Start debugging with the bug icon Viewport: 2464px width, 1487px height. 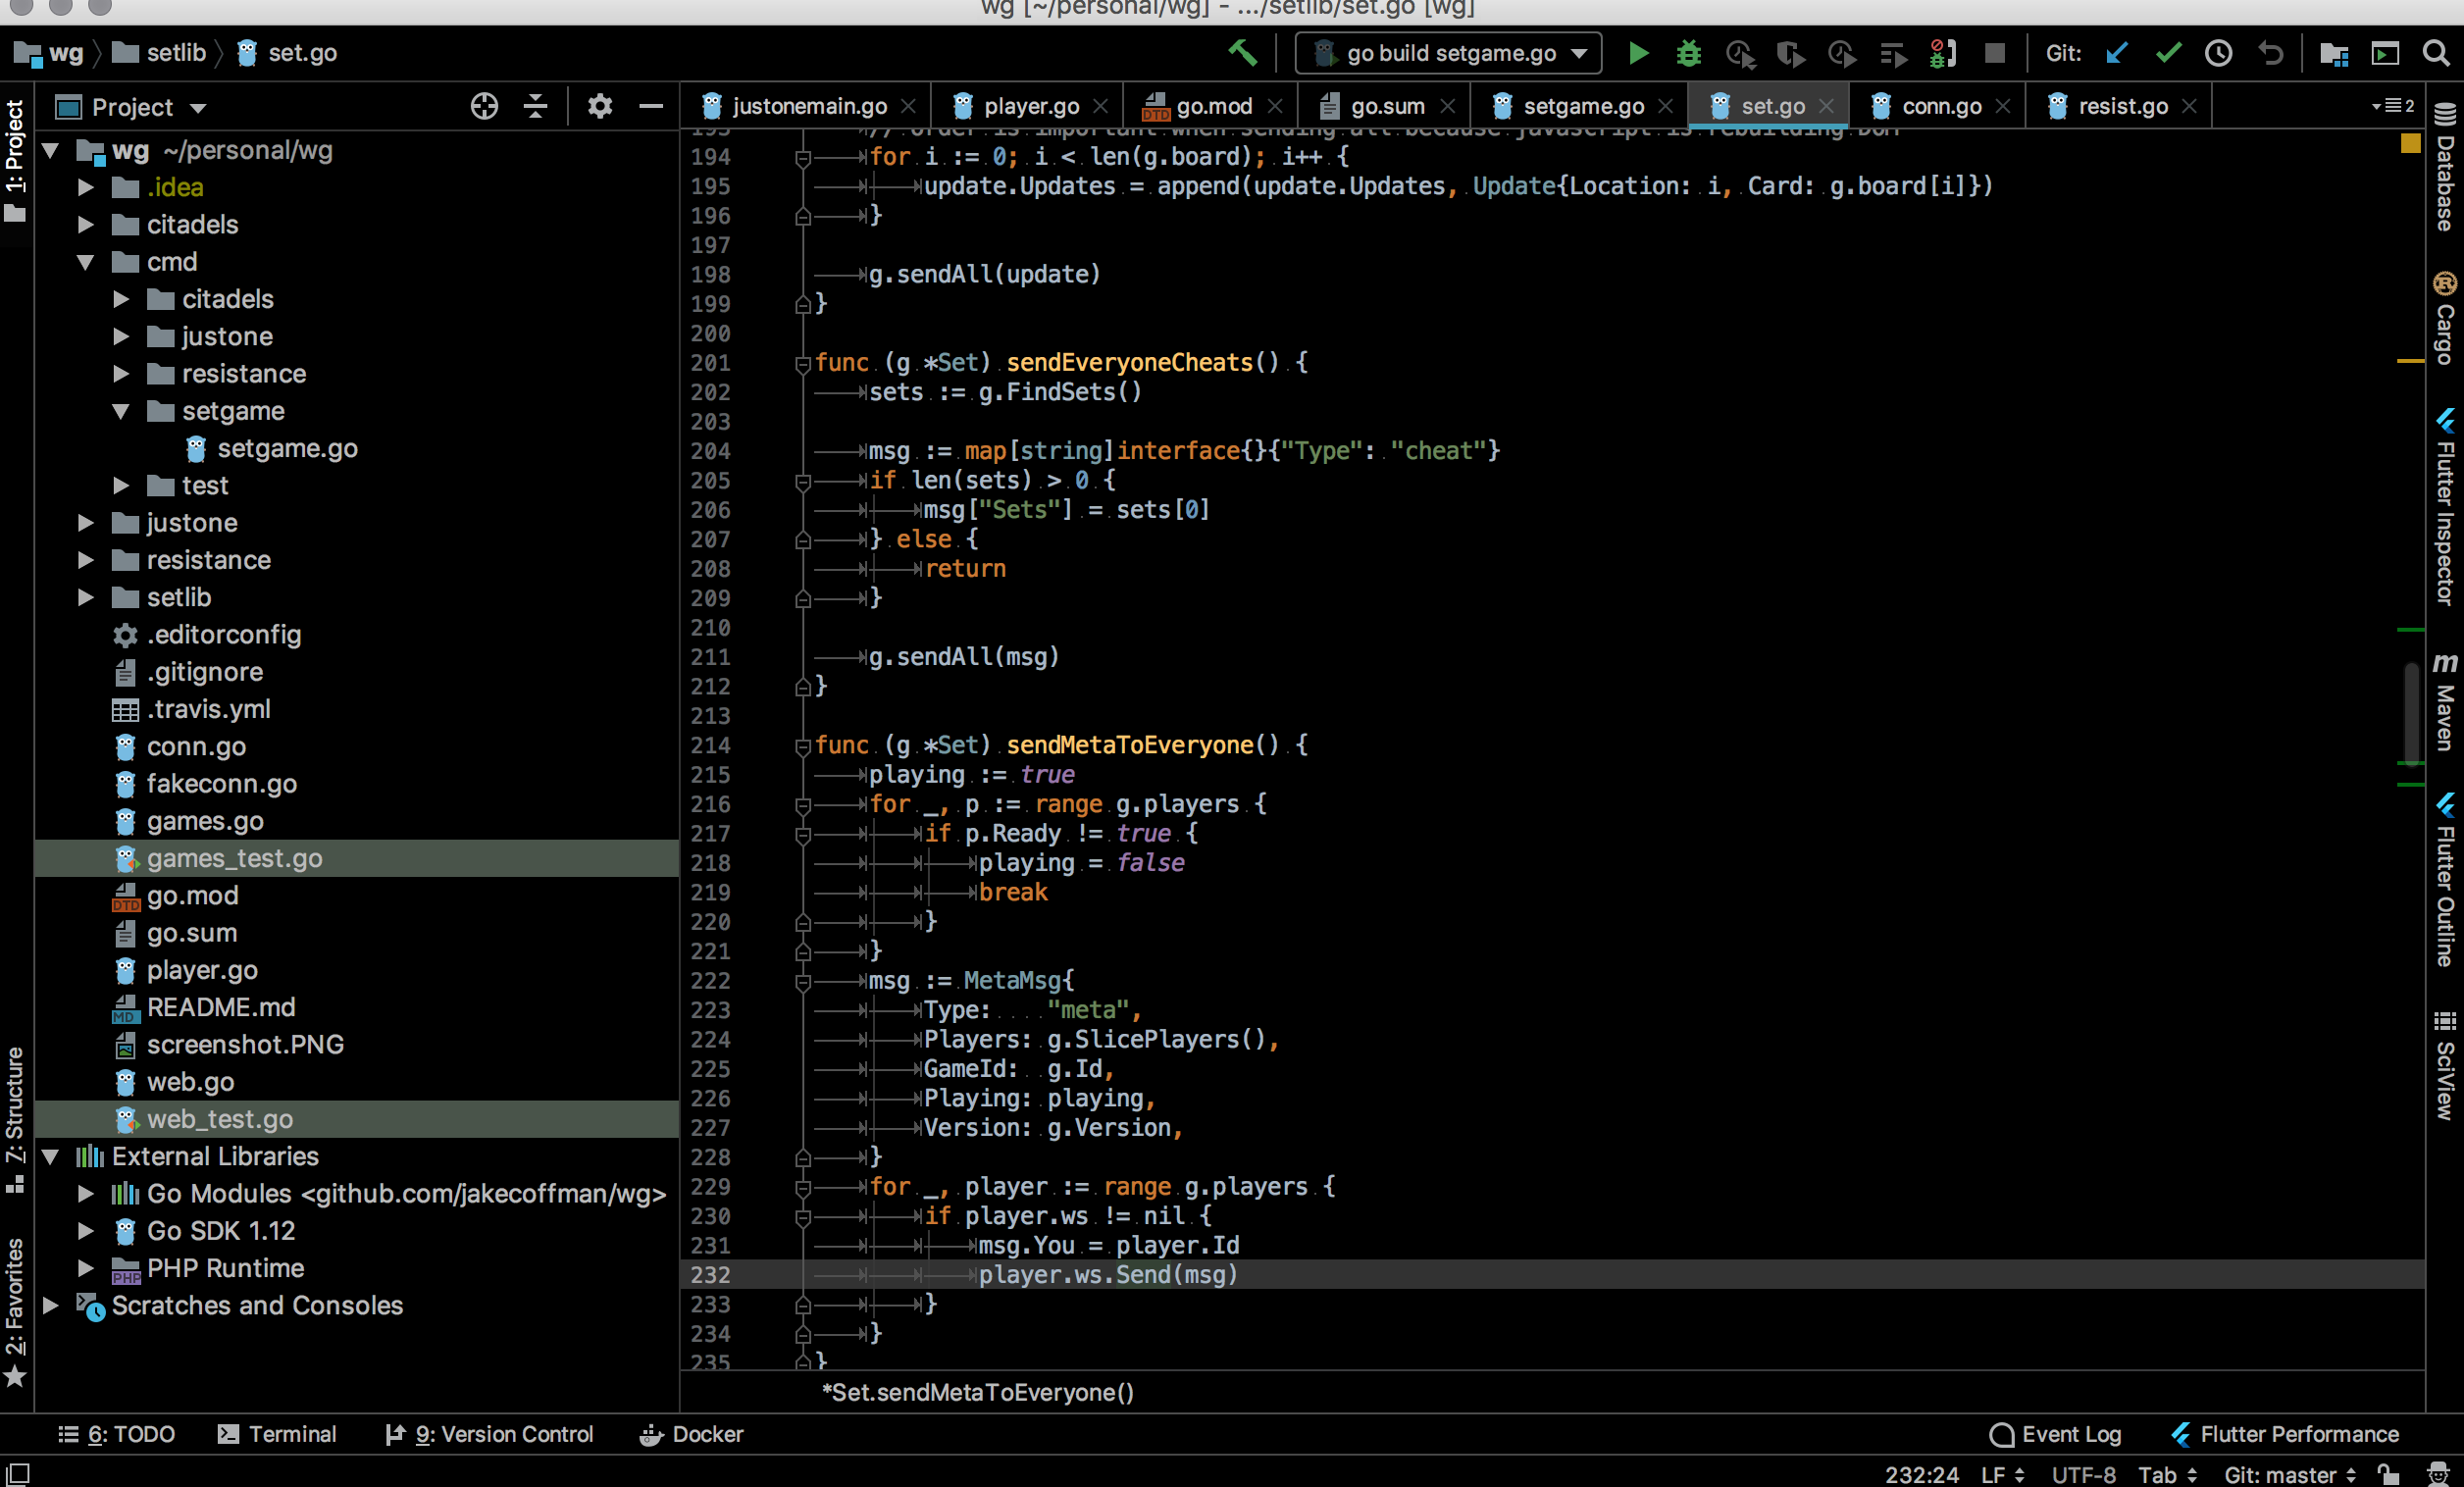[1688, 53]
